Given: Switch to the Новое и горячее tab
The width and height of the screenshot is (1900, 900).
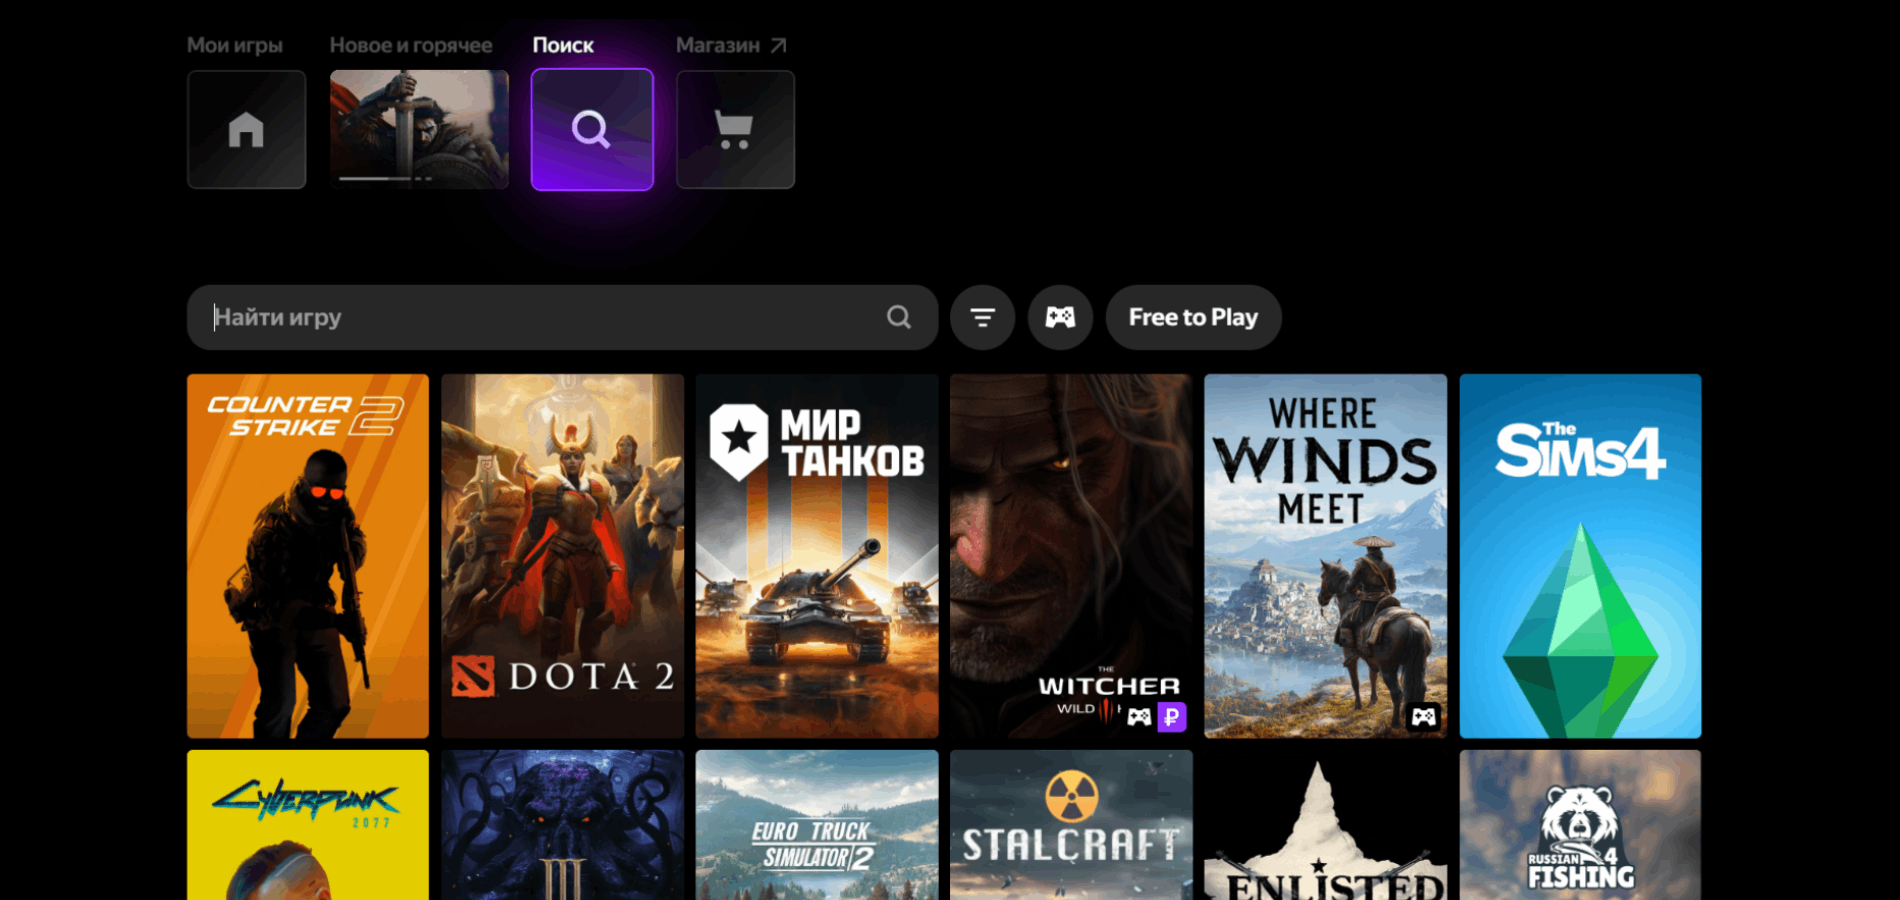Looking at the screenshot, I should coord(411,45).
